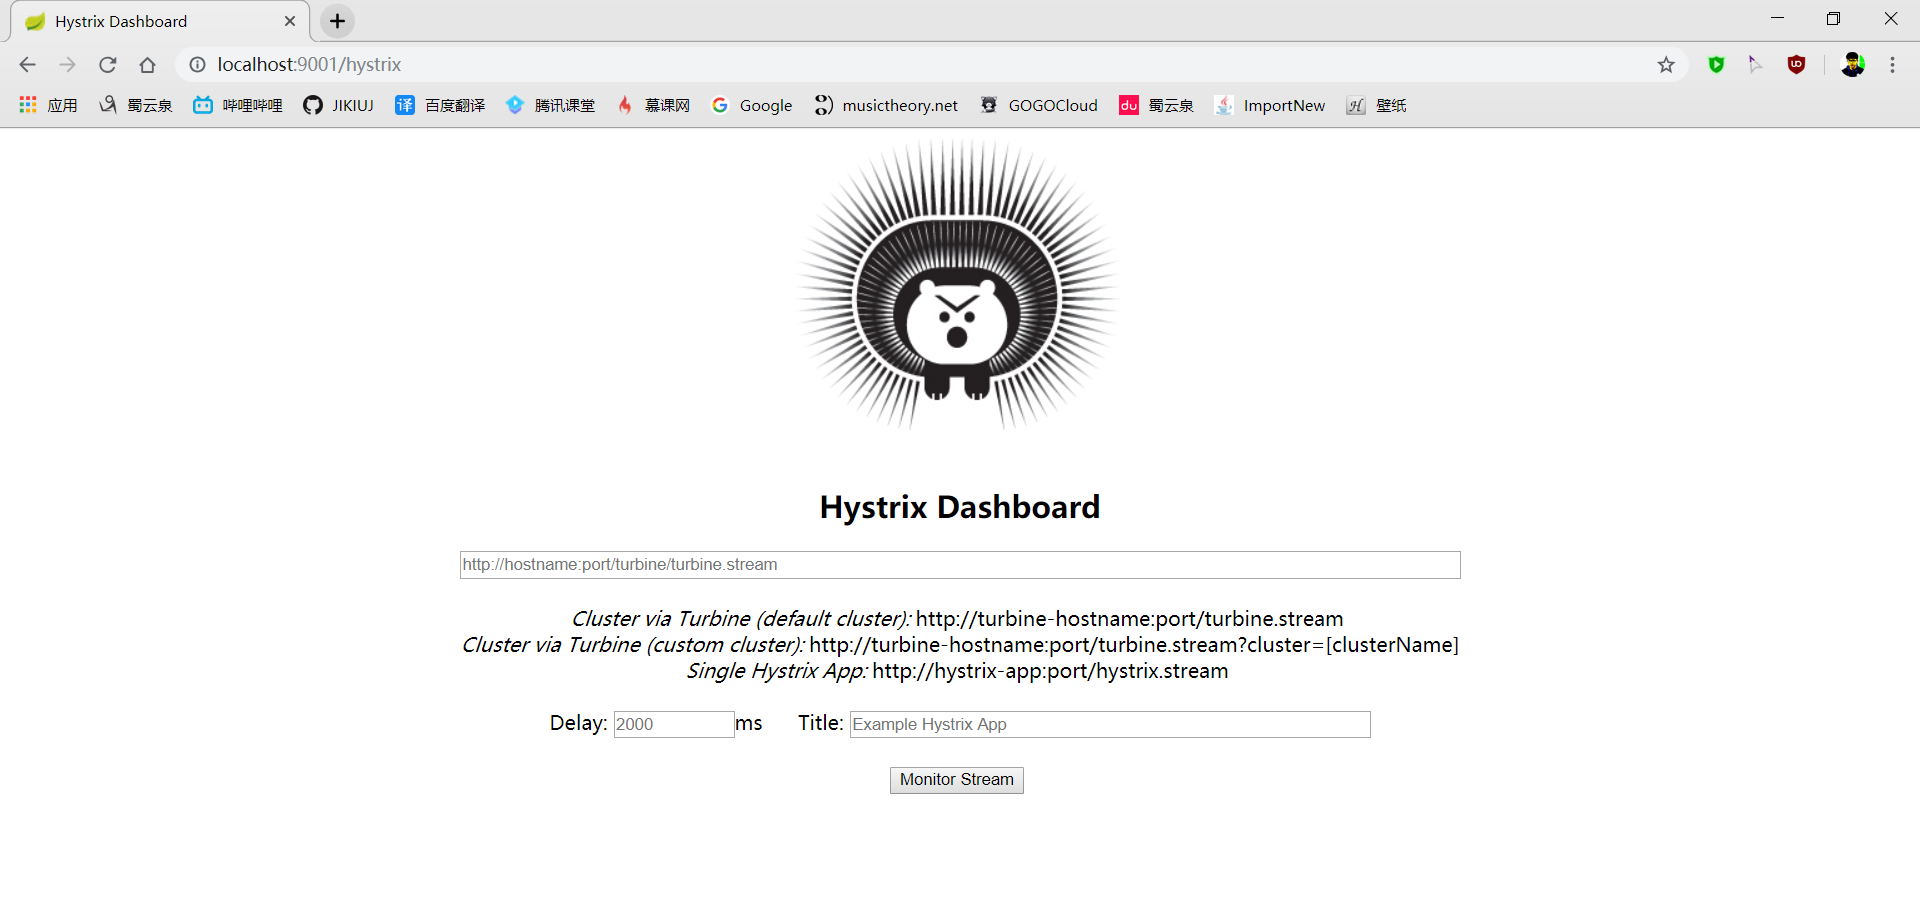
Task: Click the Hystrix hedgehog logo image
Action: pyautogui.click(x=958, y=285)
